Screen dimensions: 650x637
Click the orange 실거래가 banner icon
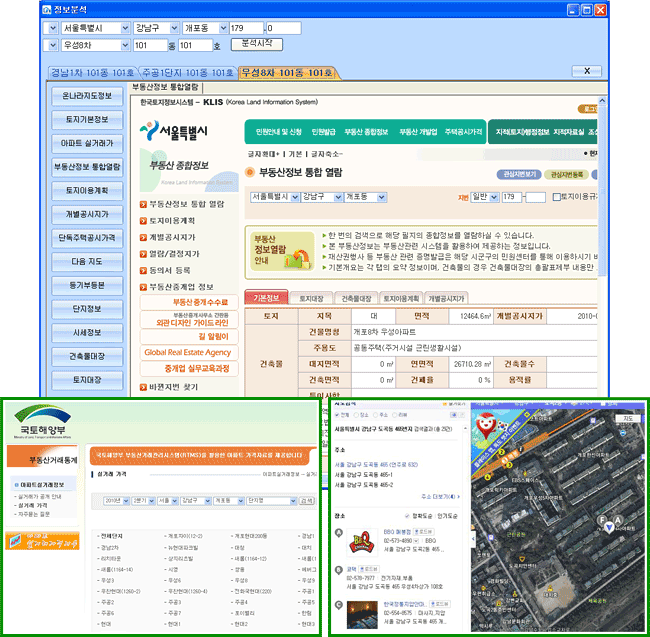coord(42,541)
